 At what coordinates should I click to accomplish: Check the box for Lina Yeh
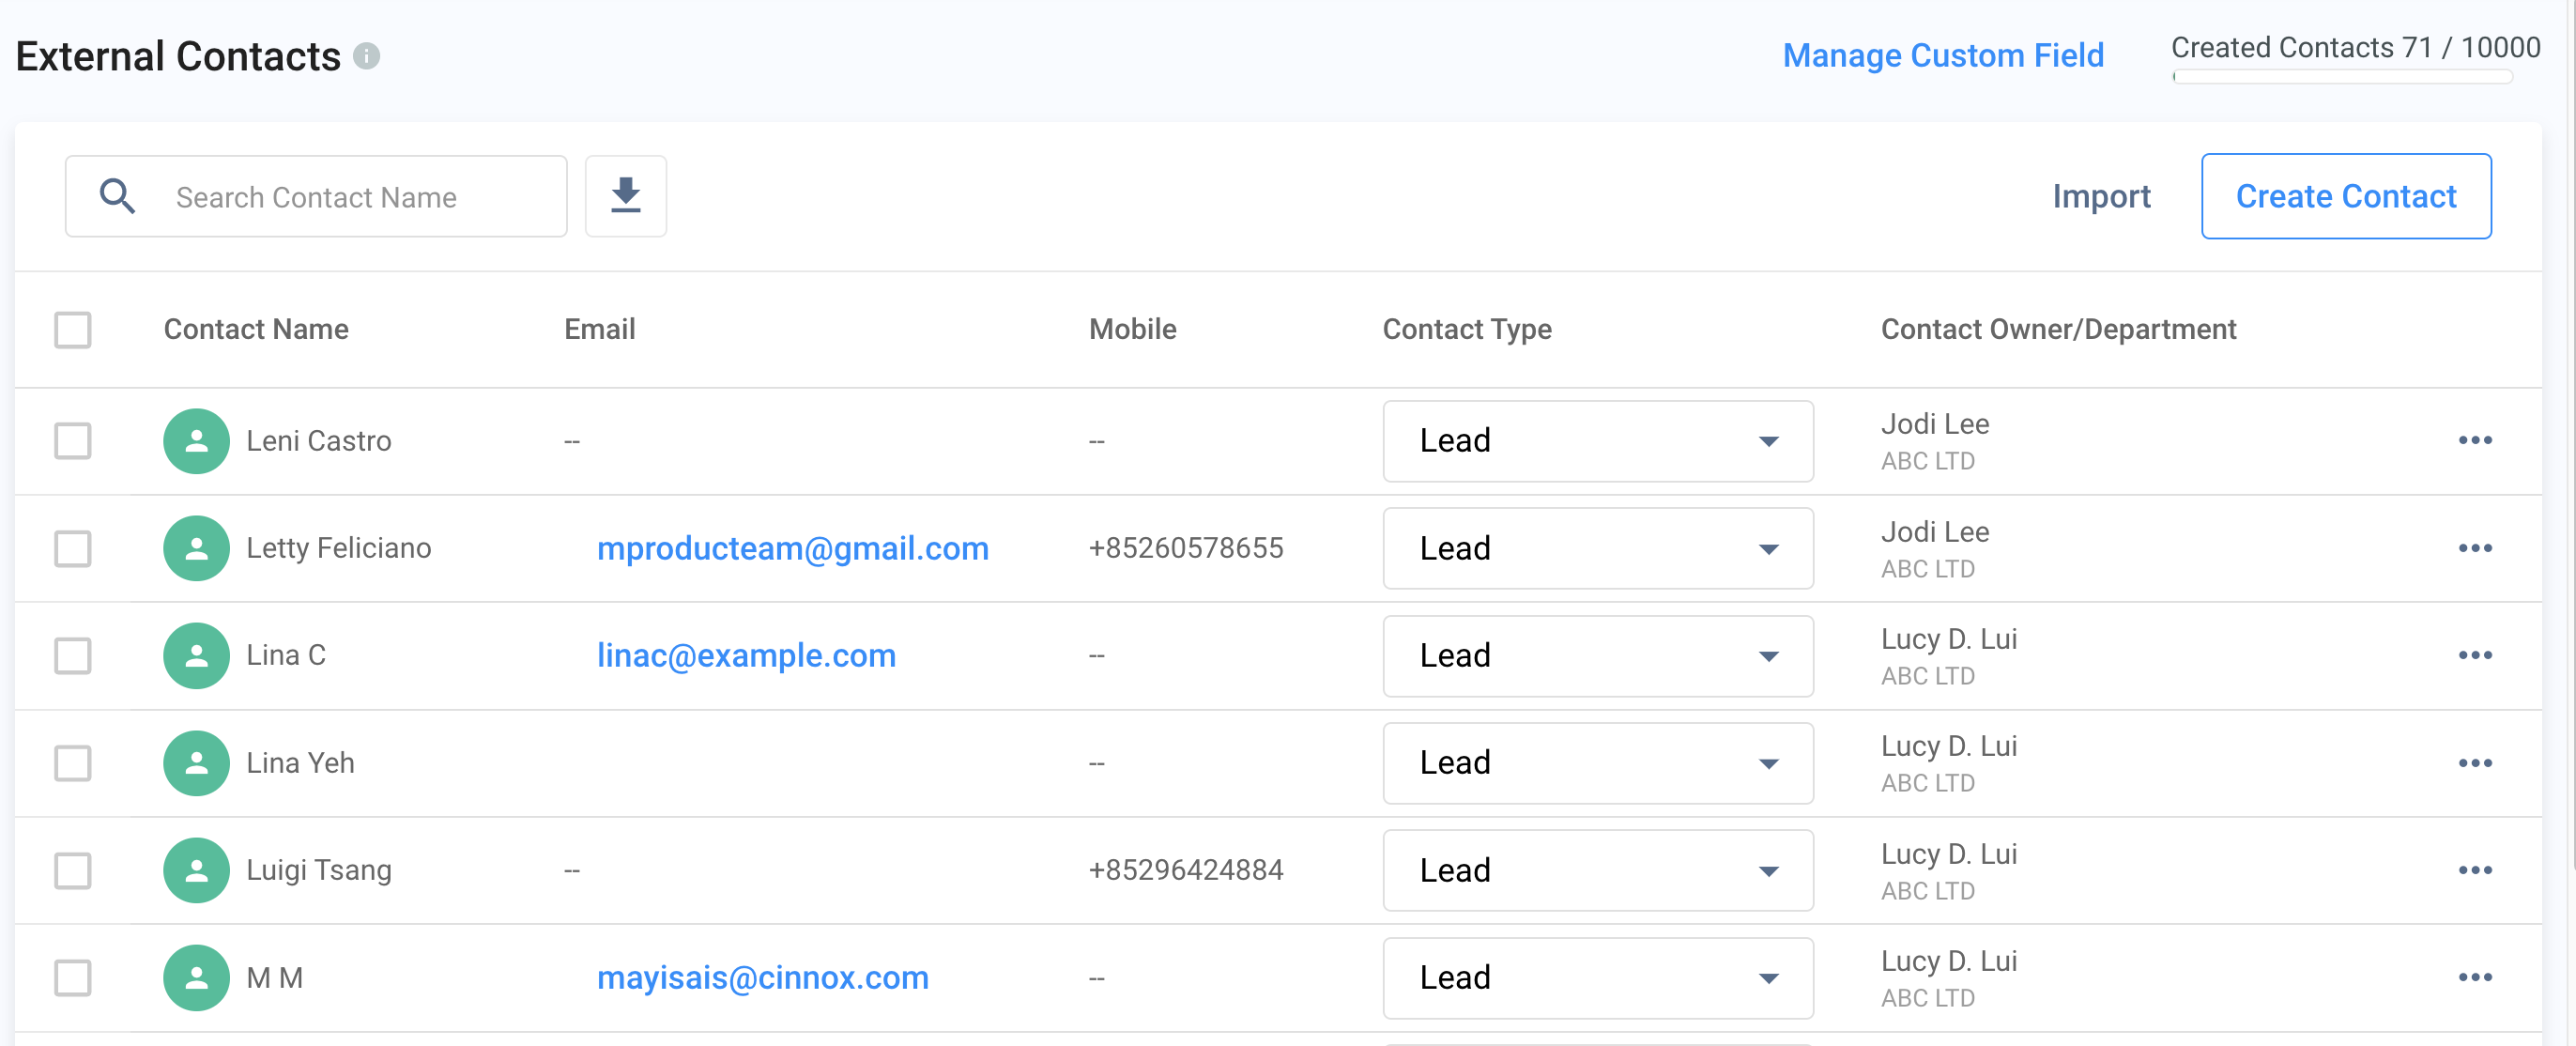pos(72,763)
